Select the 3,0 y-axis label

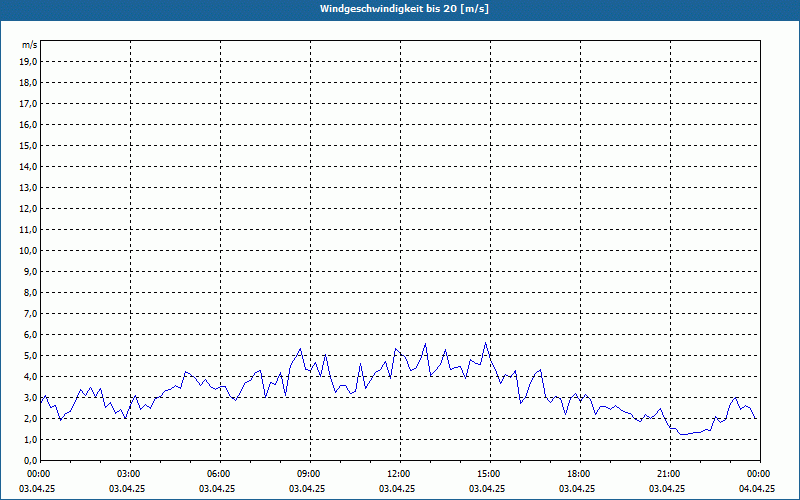[x=31, y=397]
